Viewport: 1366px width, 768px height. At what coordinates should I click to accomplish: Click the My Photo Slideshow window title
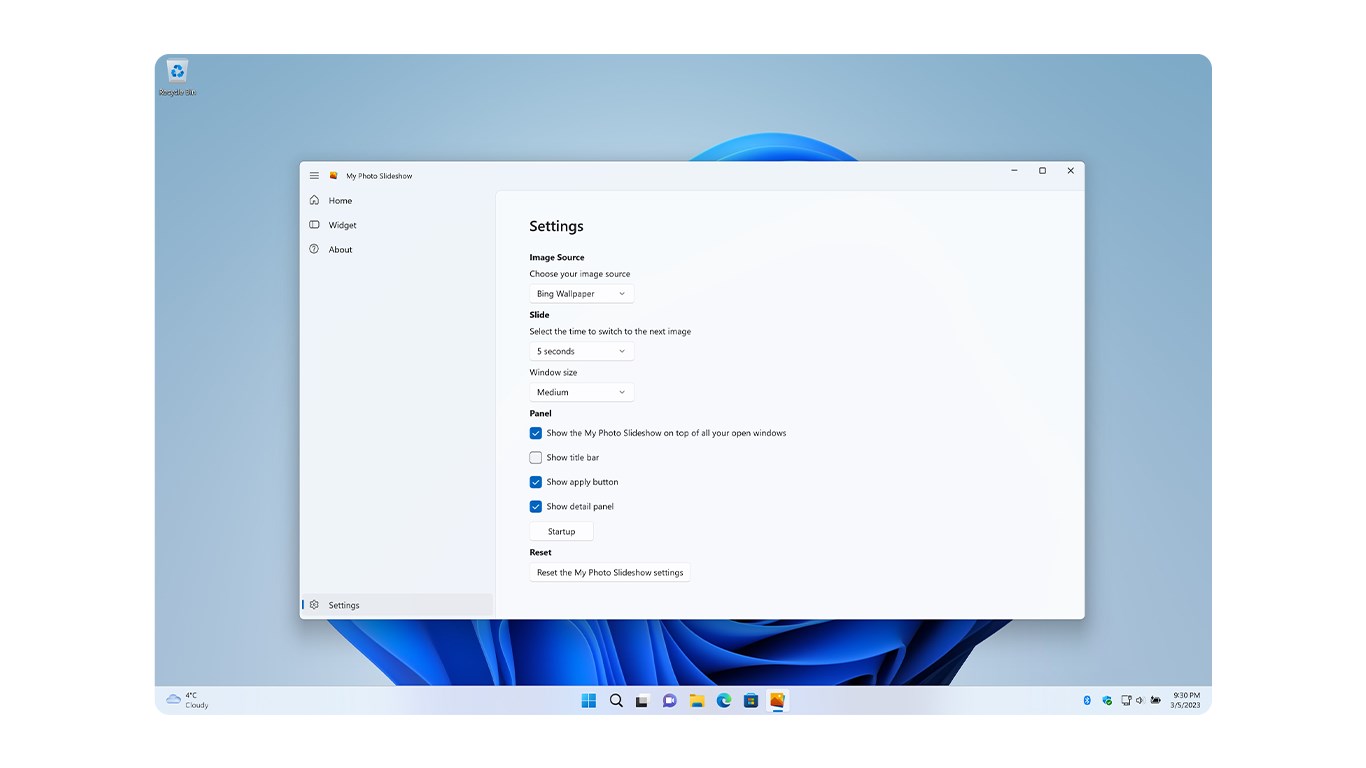(379, 176)
